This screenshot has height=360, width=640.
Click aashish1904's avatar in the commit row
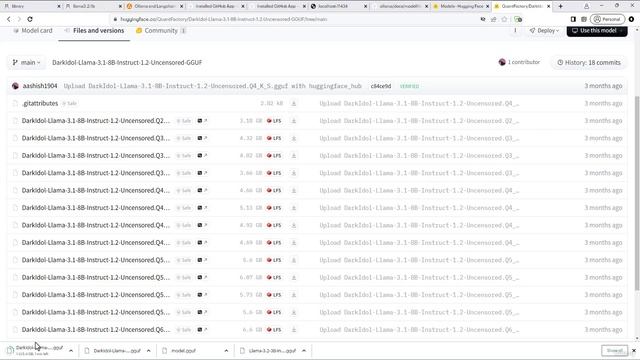16,86
